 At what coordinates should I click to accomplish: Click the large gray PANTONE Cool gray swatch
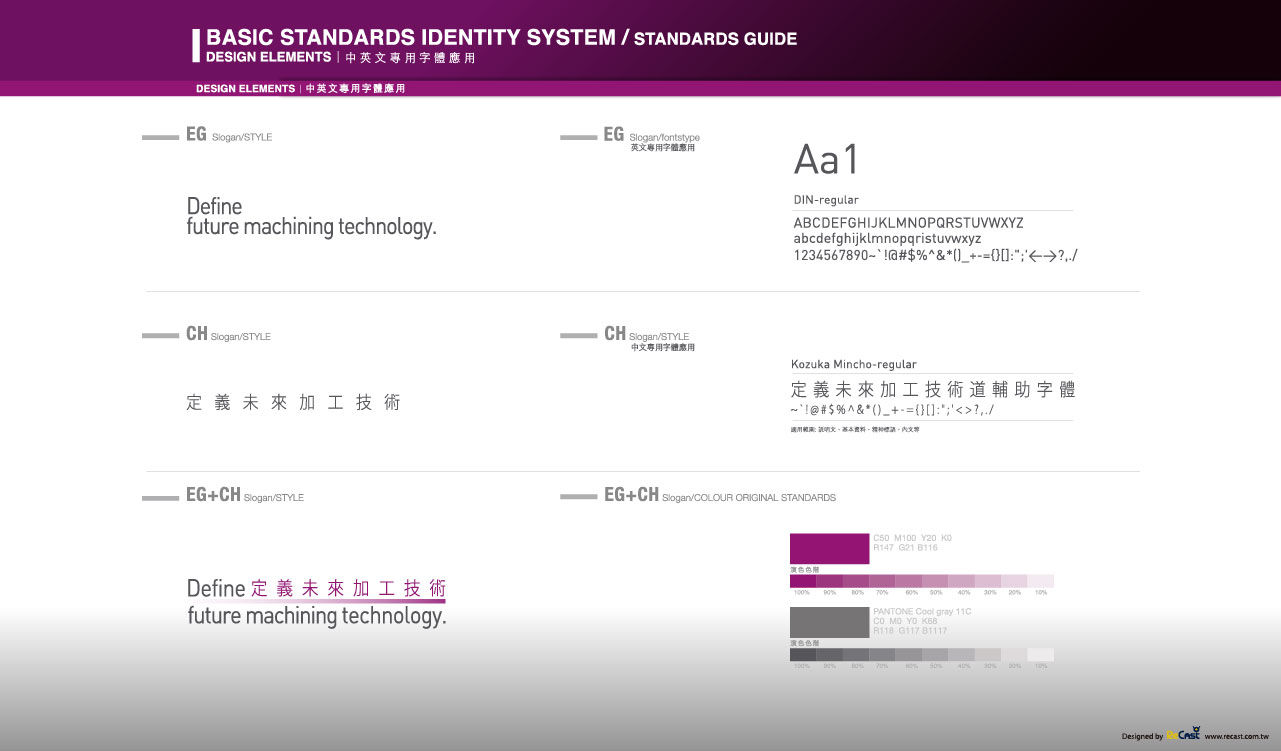pos(829,622)
